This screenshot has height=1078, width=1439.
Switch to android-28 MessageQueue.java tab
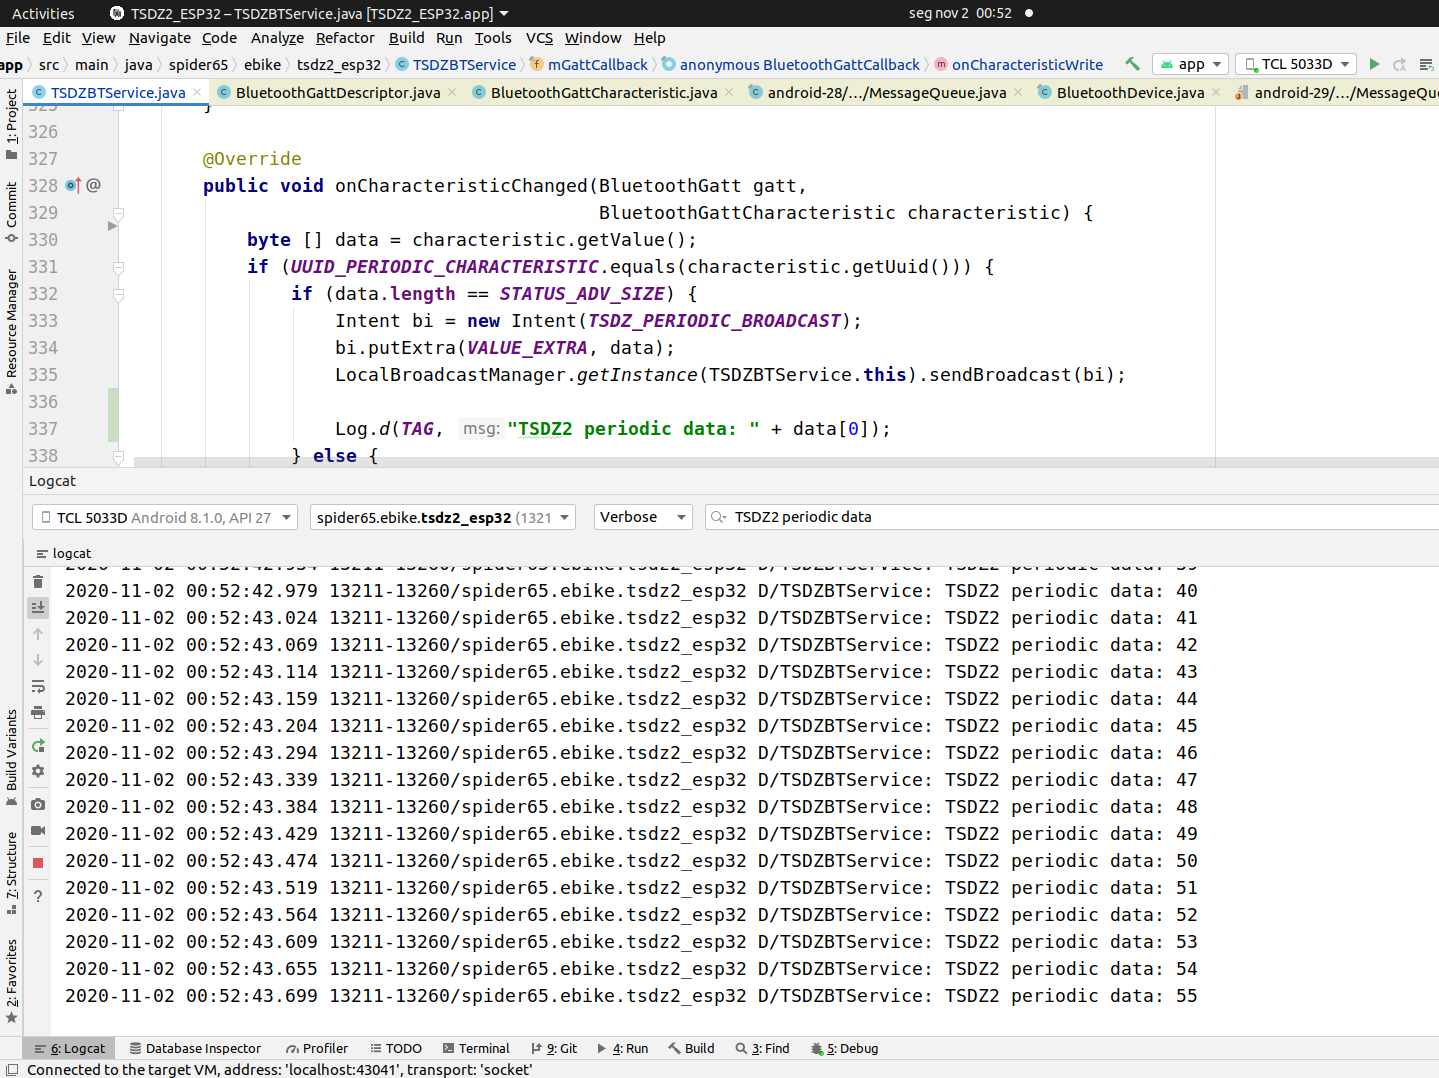[x=886, y=92]
